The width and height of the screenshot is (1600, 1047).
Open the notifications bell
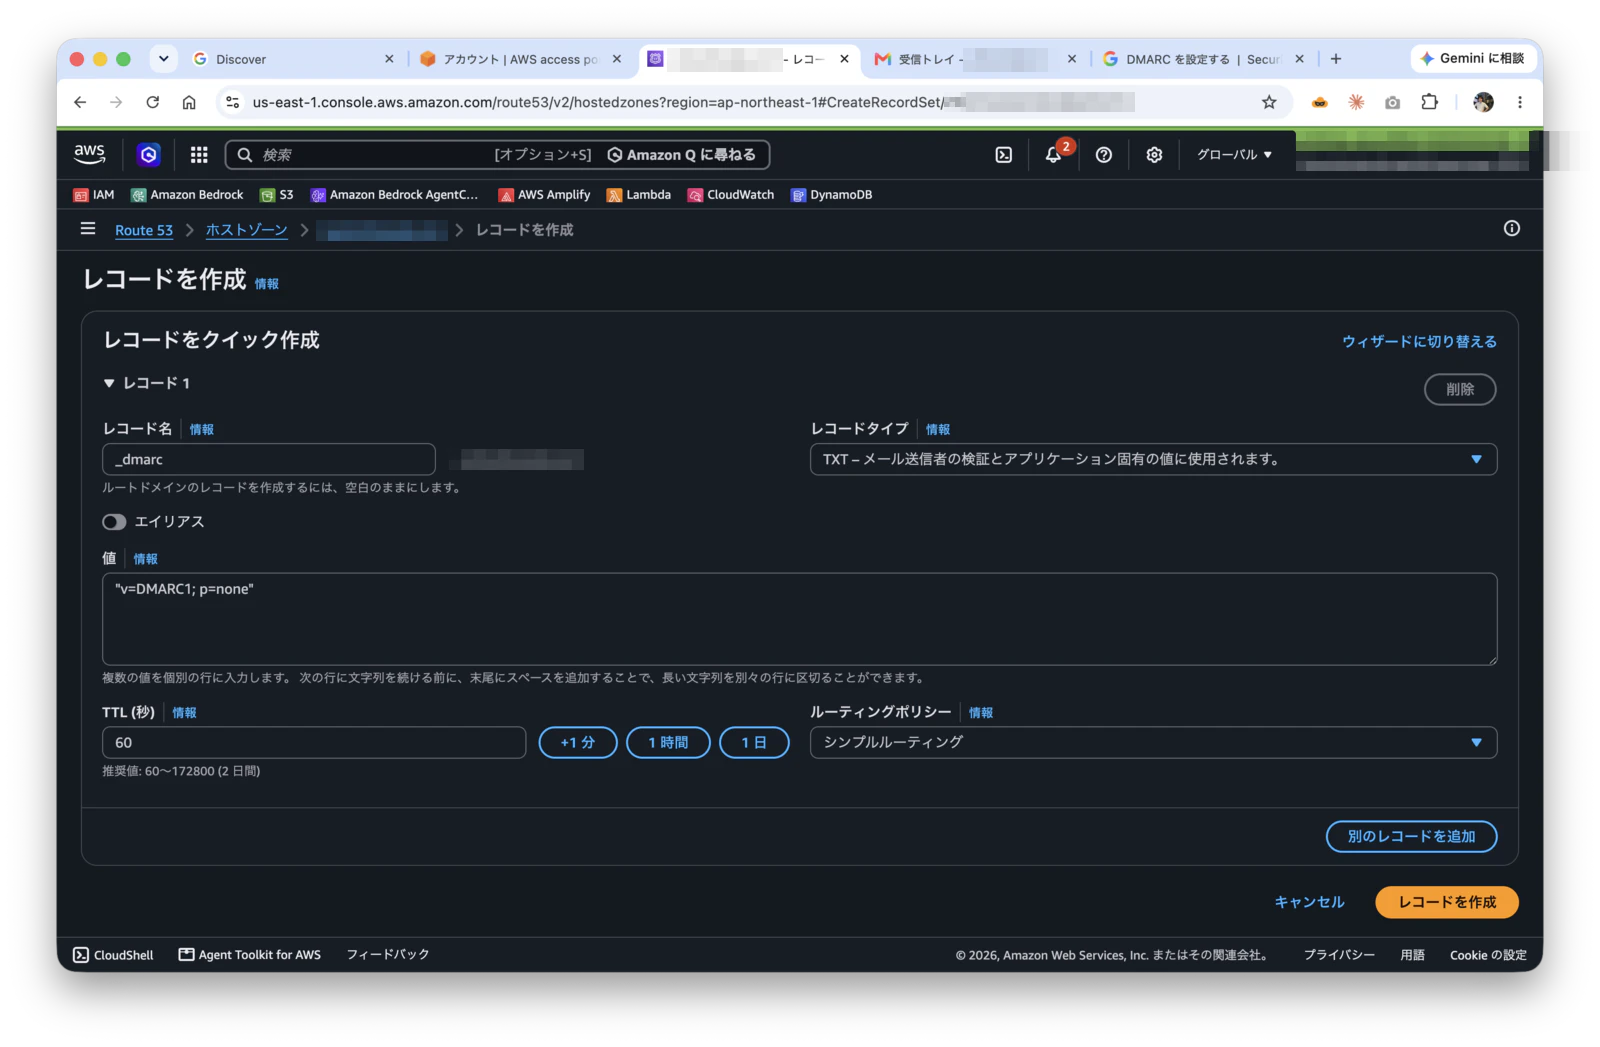click(1053, 155)
